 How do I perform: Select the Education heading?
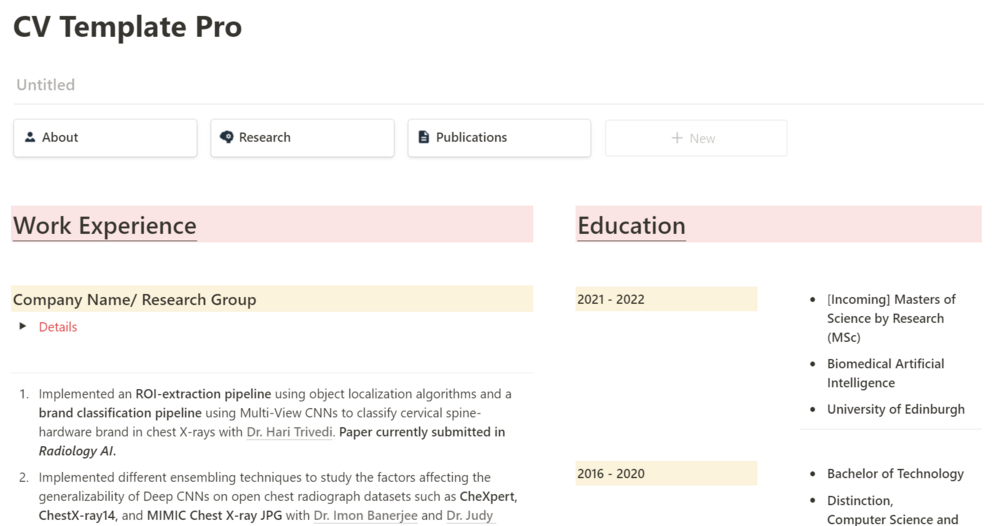pos(631,226)
